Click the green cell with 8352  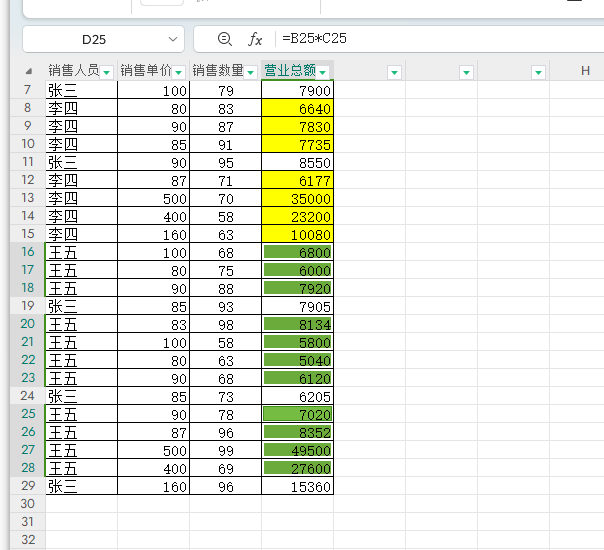tap(297, 432)
